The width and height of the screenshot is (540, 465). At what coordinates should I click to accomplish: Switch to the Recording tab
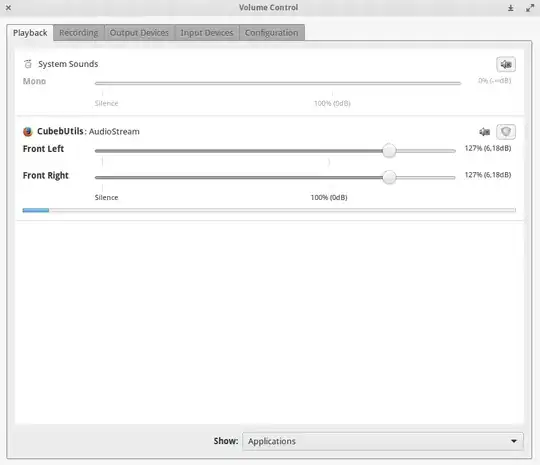pyautogui.click(x=79, y=33)
